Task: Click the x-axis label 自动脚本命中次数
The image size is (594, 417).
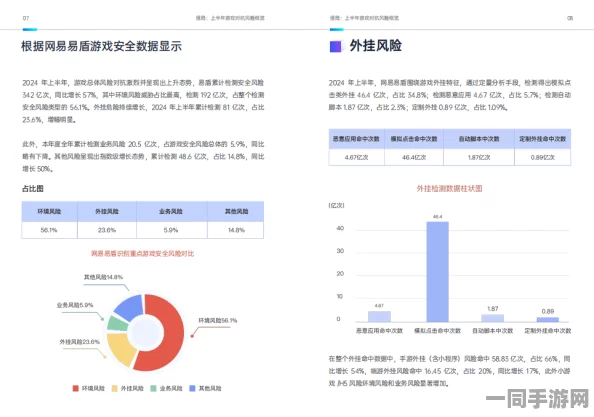Action: tap(492, 331)
